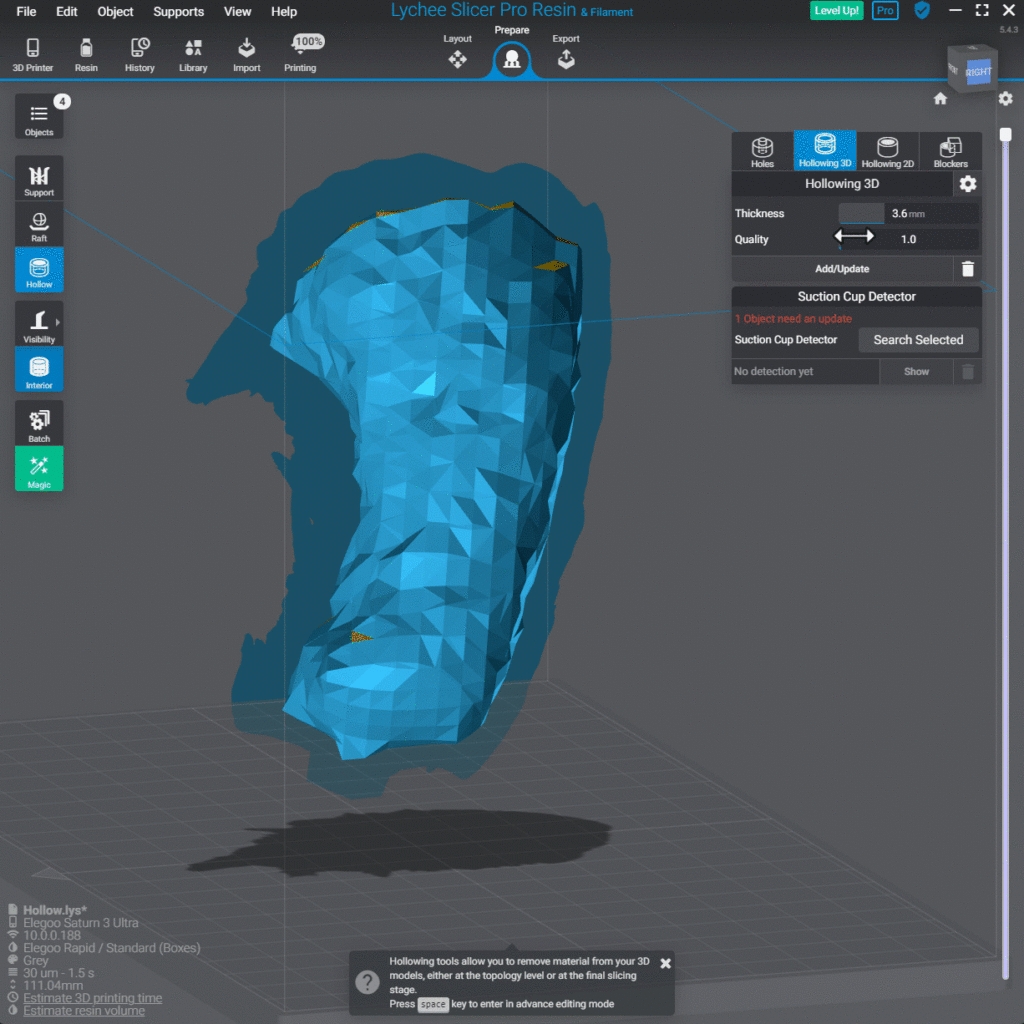Image resolution: width=1024 pixels, height=1024 pixels.
Task: Open the Supports menu
Action: point(178,12)
